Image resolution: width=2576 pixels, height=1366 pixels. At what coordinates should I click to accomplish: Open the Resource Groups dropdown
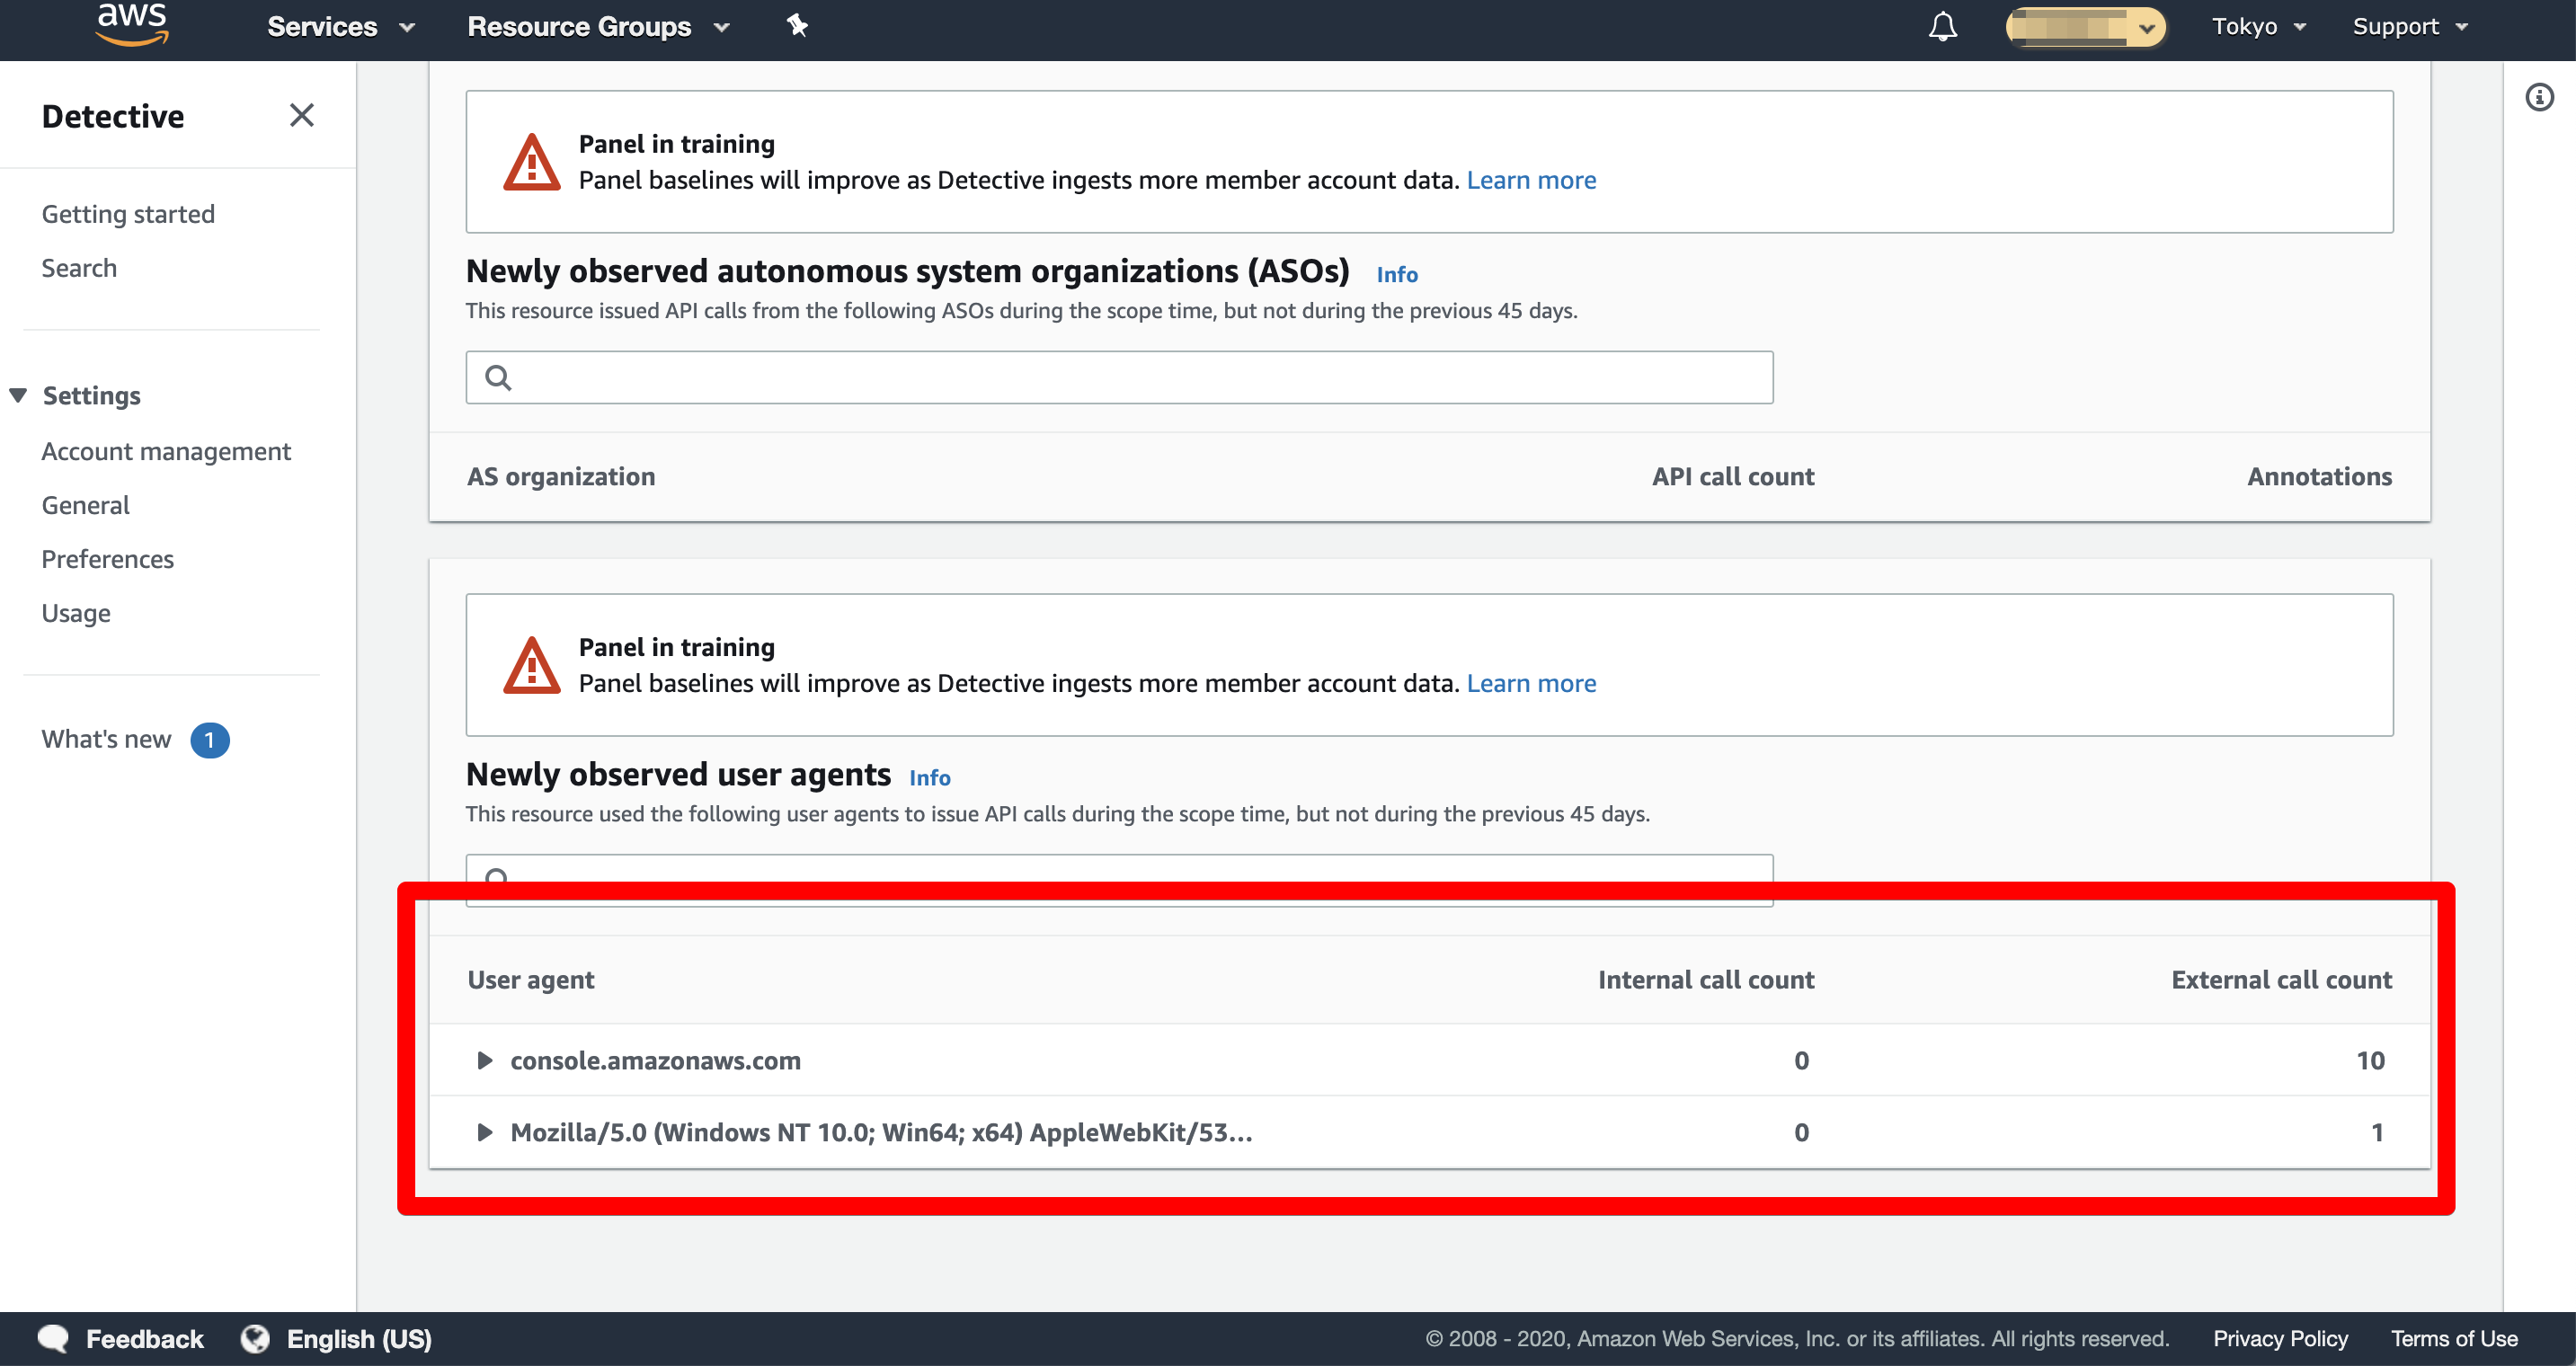(x=598, y=27)
